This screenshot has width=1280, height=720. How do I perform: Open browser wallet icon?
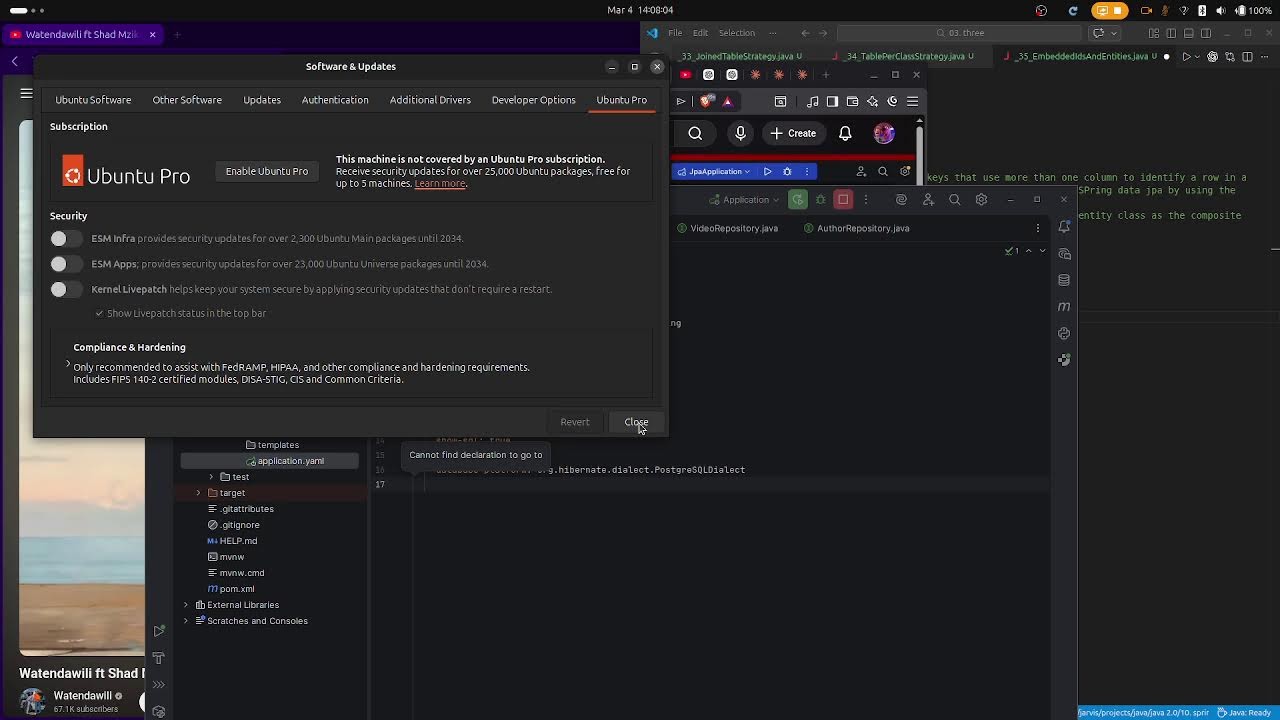[852, 101]
